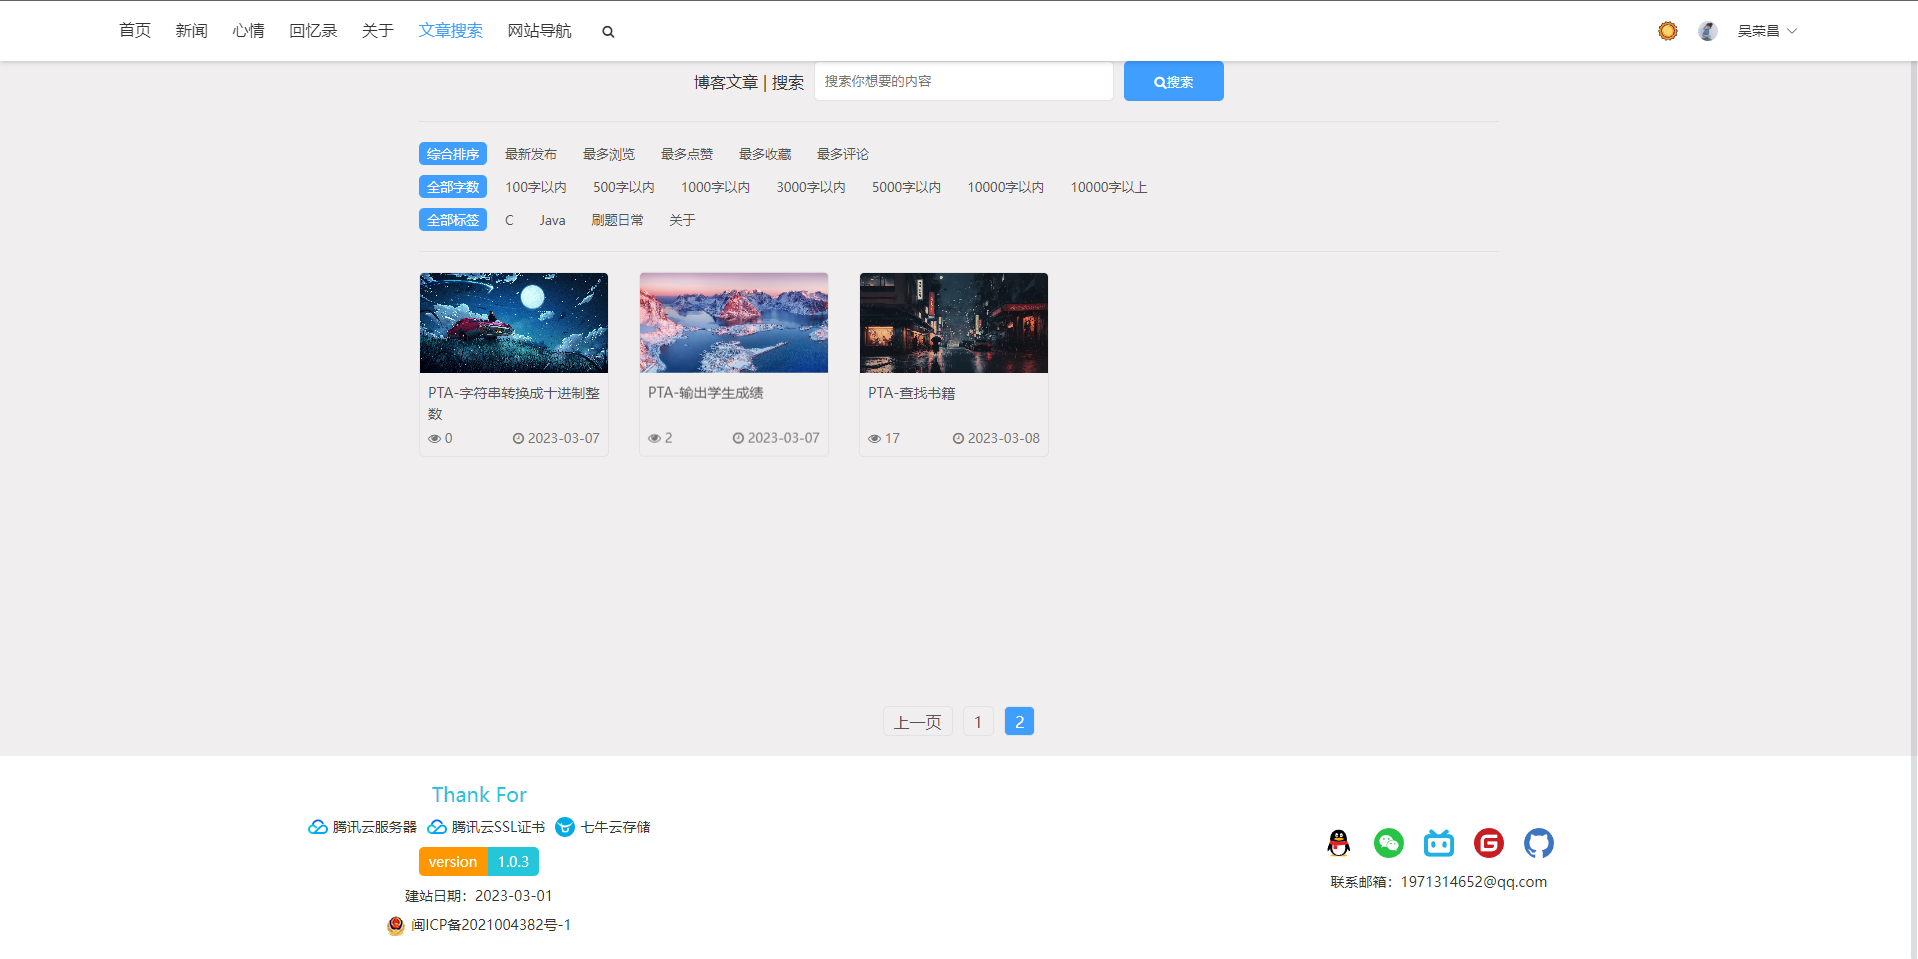Image resolution: width=1918 pixels, height=959 pixels.
Task: Click the 建站日期：2023-03-01 text
Action: [479, 896]
